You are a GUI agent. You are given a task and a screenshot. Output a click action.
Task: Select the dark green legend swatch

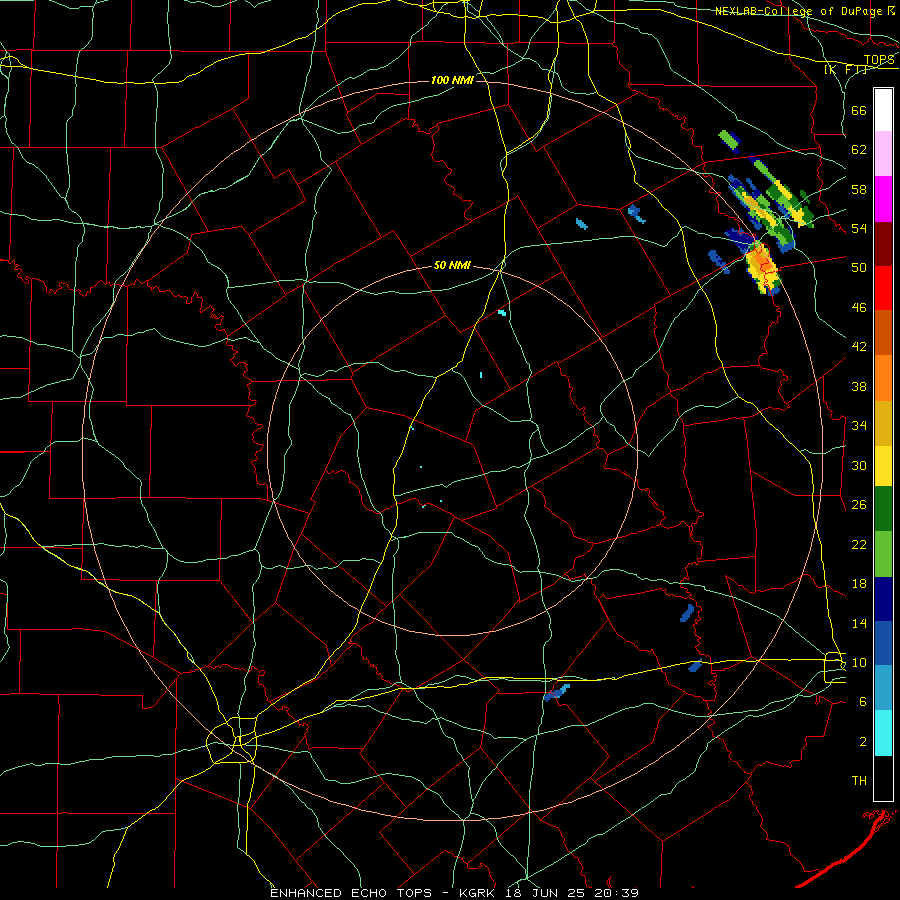(x=883, y=509)
